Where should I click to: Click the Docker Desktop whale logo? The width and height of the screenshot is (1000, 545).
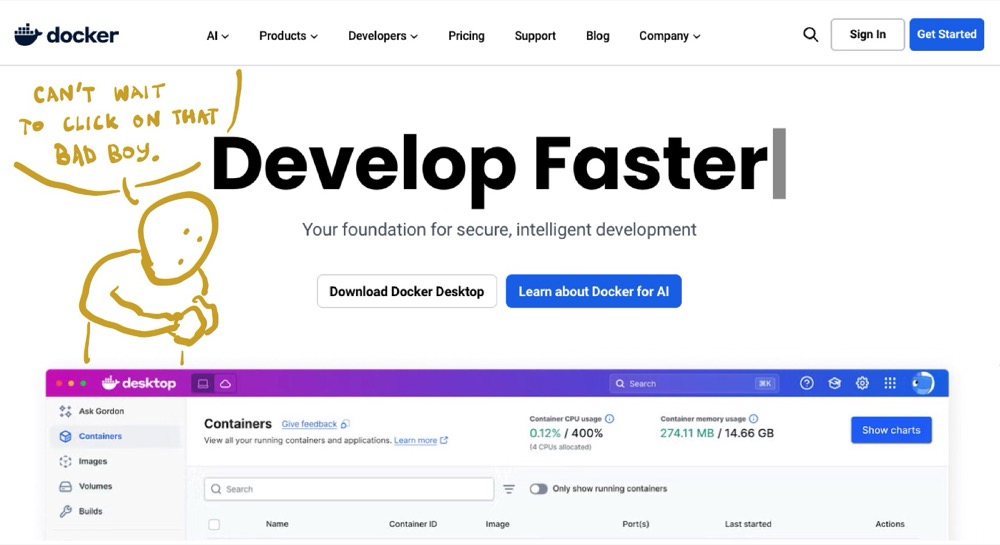[x=138, y=382]
